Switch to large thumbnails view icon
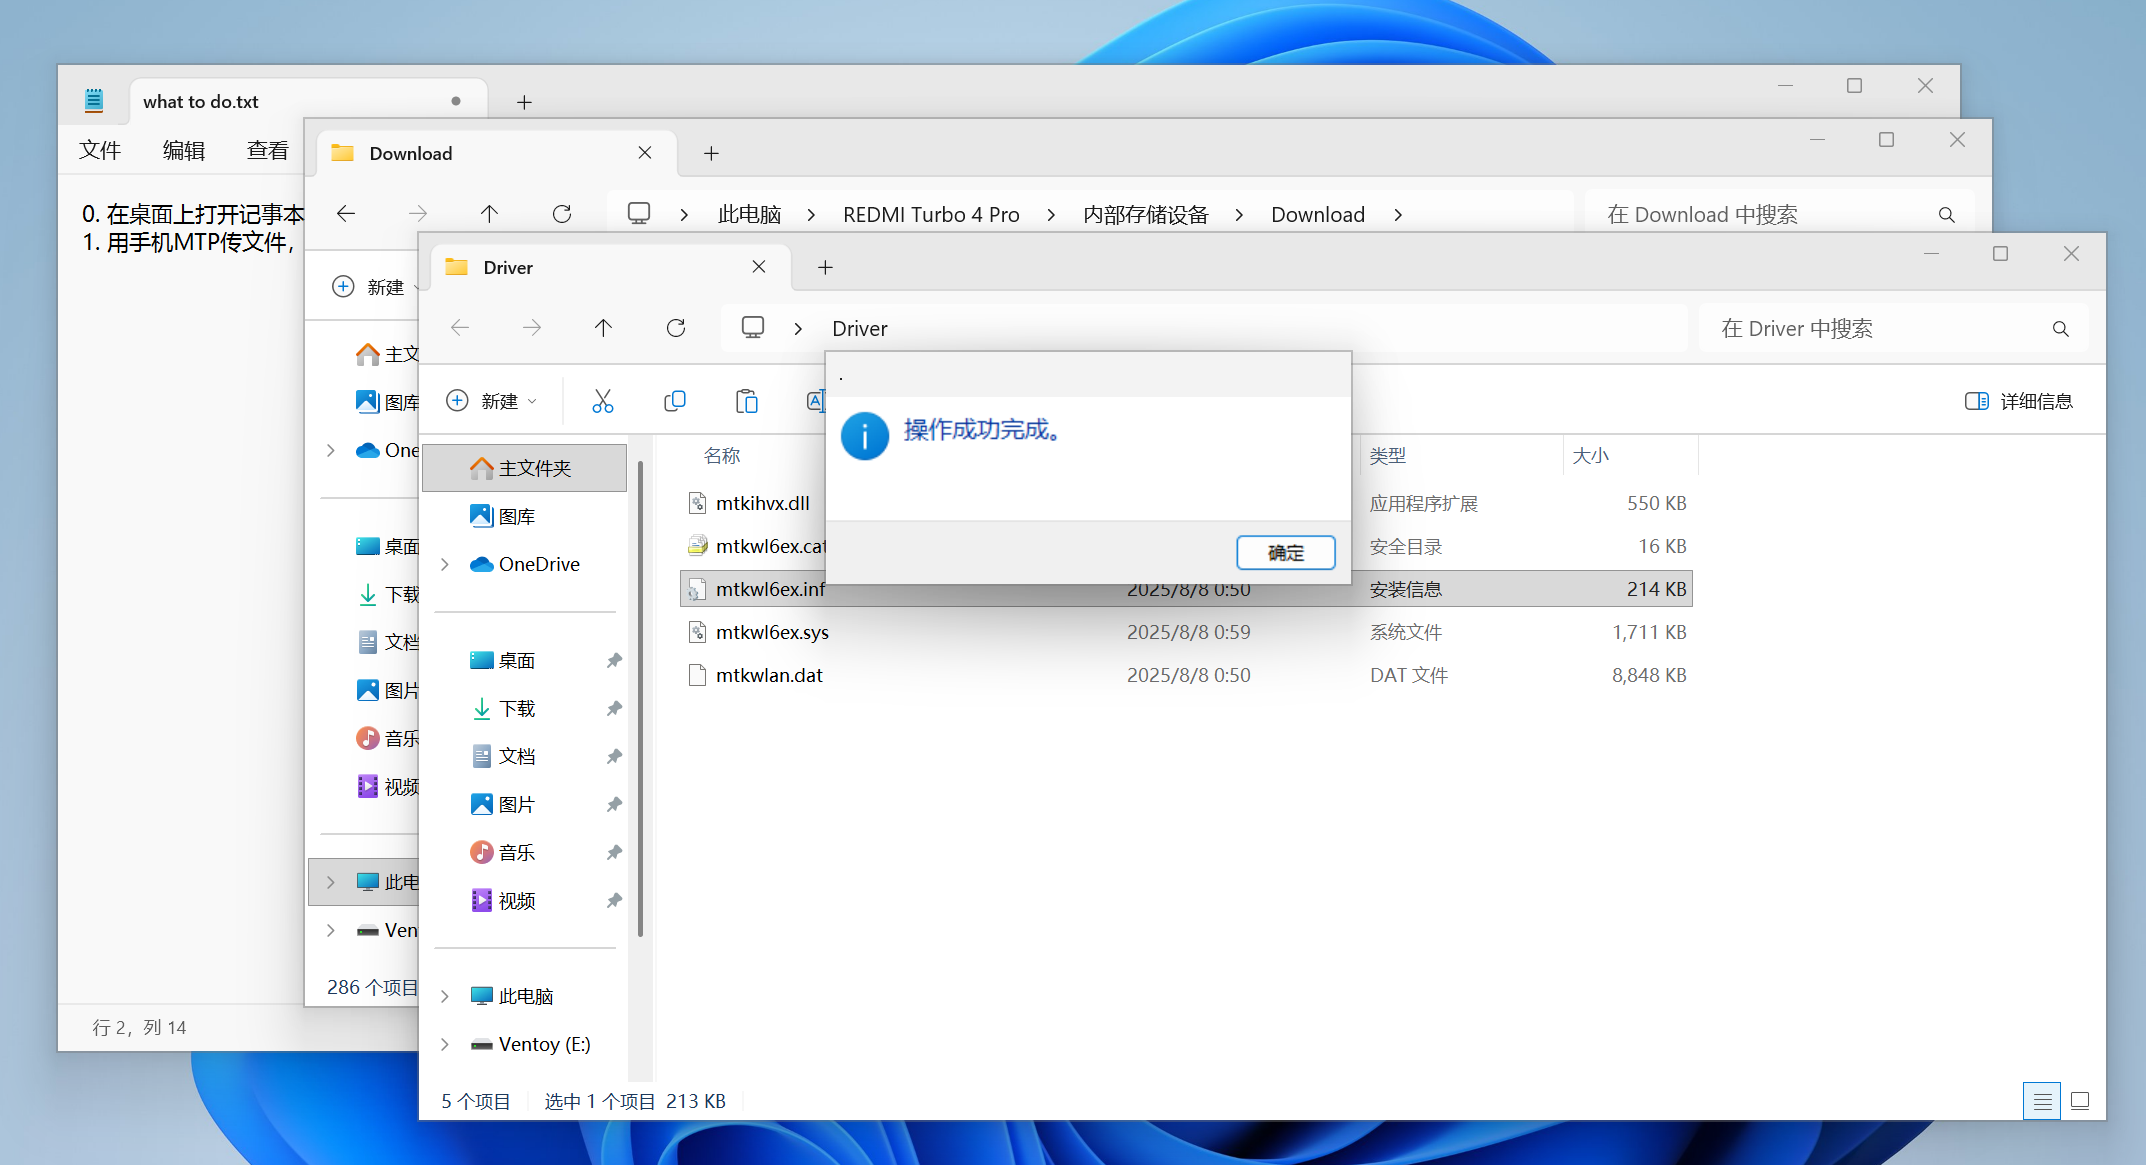This screenshot has width=2146, height=1165. click(2080, 1101)
